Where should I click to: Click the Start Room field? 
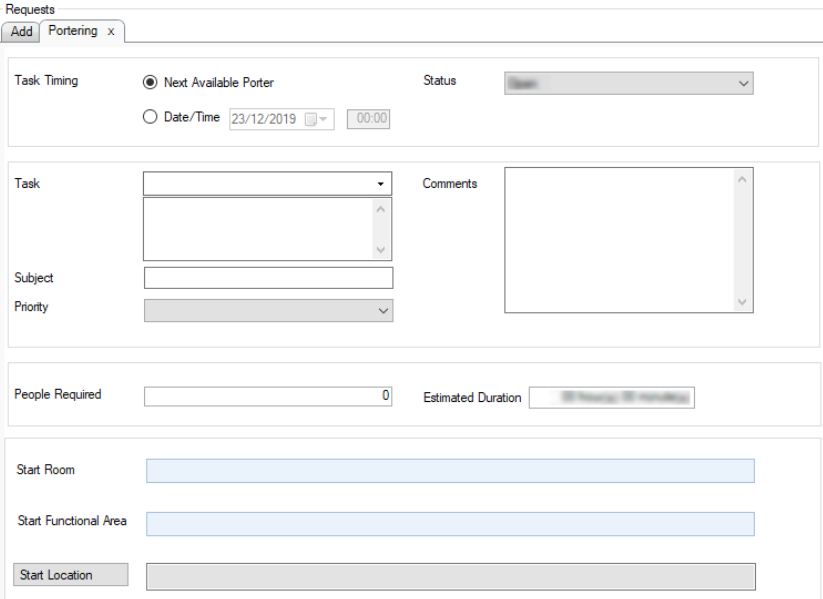click(450, 471)
